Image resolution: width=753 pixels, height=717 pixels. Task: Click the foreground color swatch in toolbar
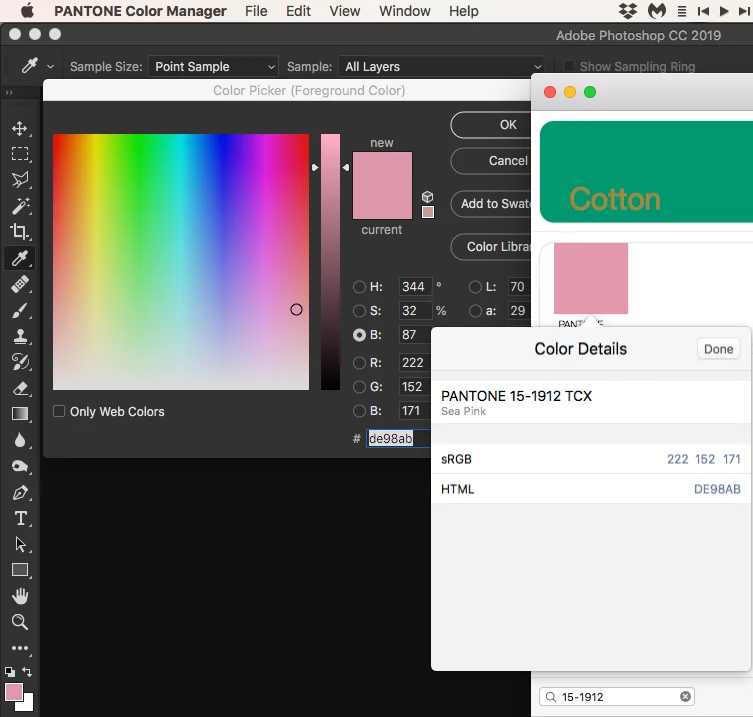[13, 692]
